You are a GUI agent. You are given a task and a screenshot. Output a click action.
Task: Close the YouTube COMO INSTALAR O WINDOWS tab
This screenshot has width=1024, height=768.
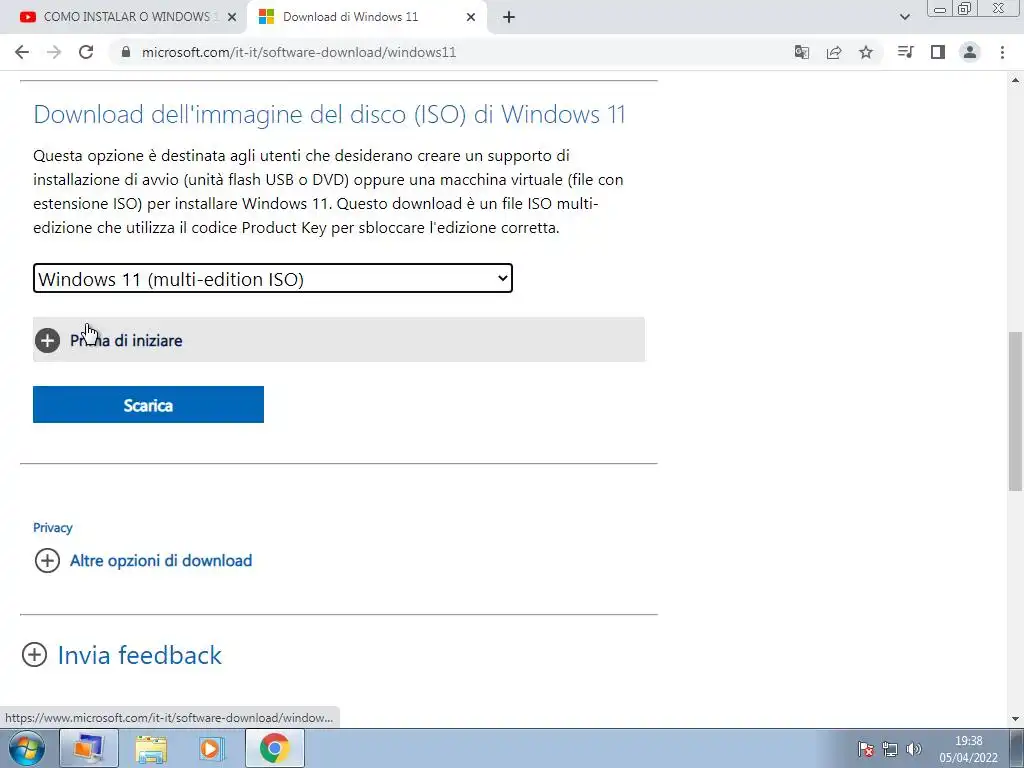point(232,18)
